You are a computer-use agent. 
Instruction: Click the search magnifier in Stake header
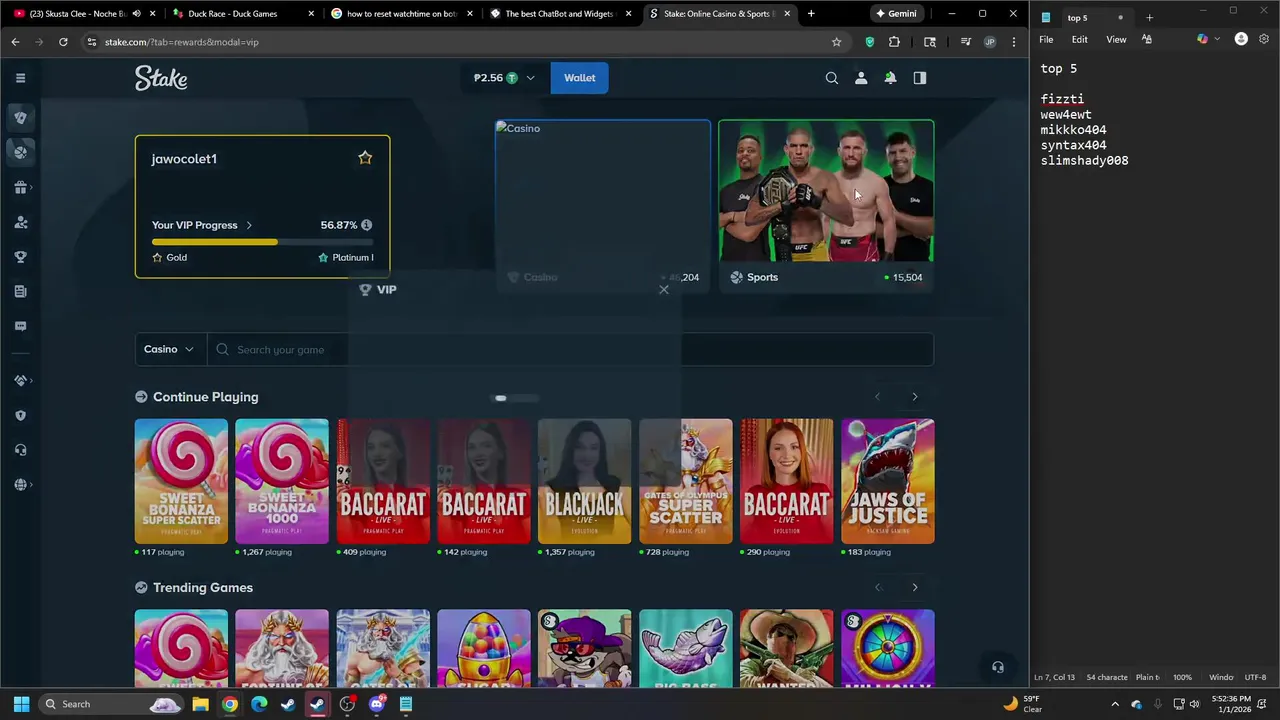tap(831, 78)
